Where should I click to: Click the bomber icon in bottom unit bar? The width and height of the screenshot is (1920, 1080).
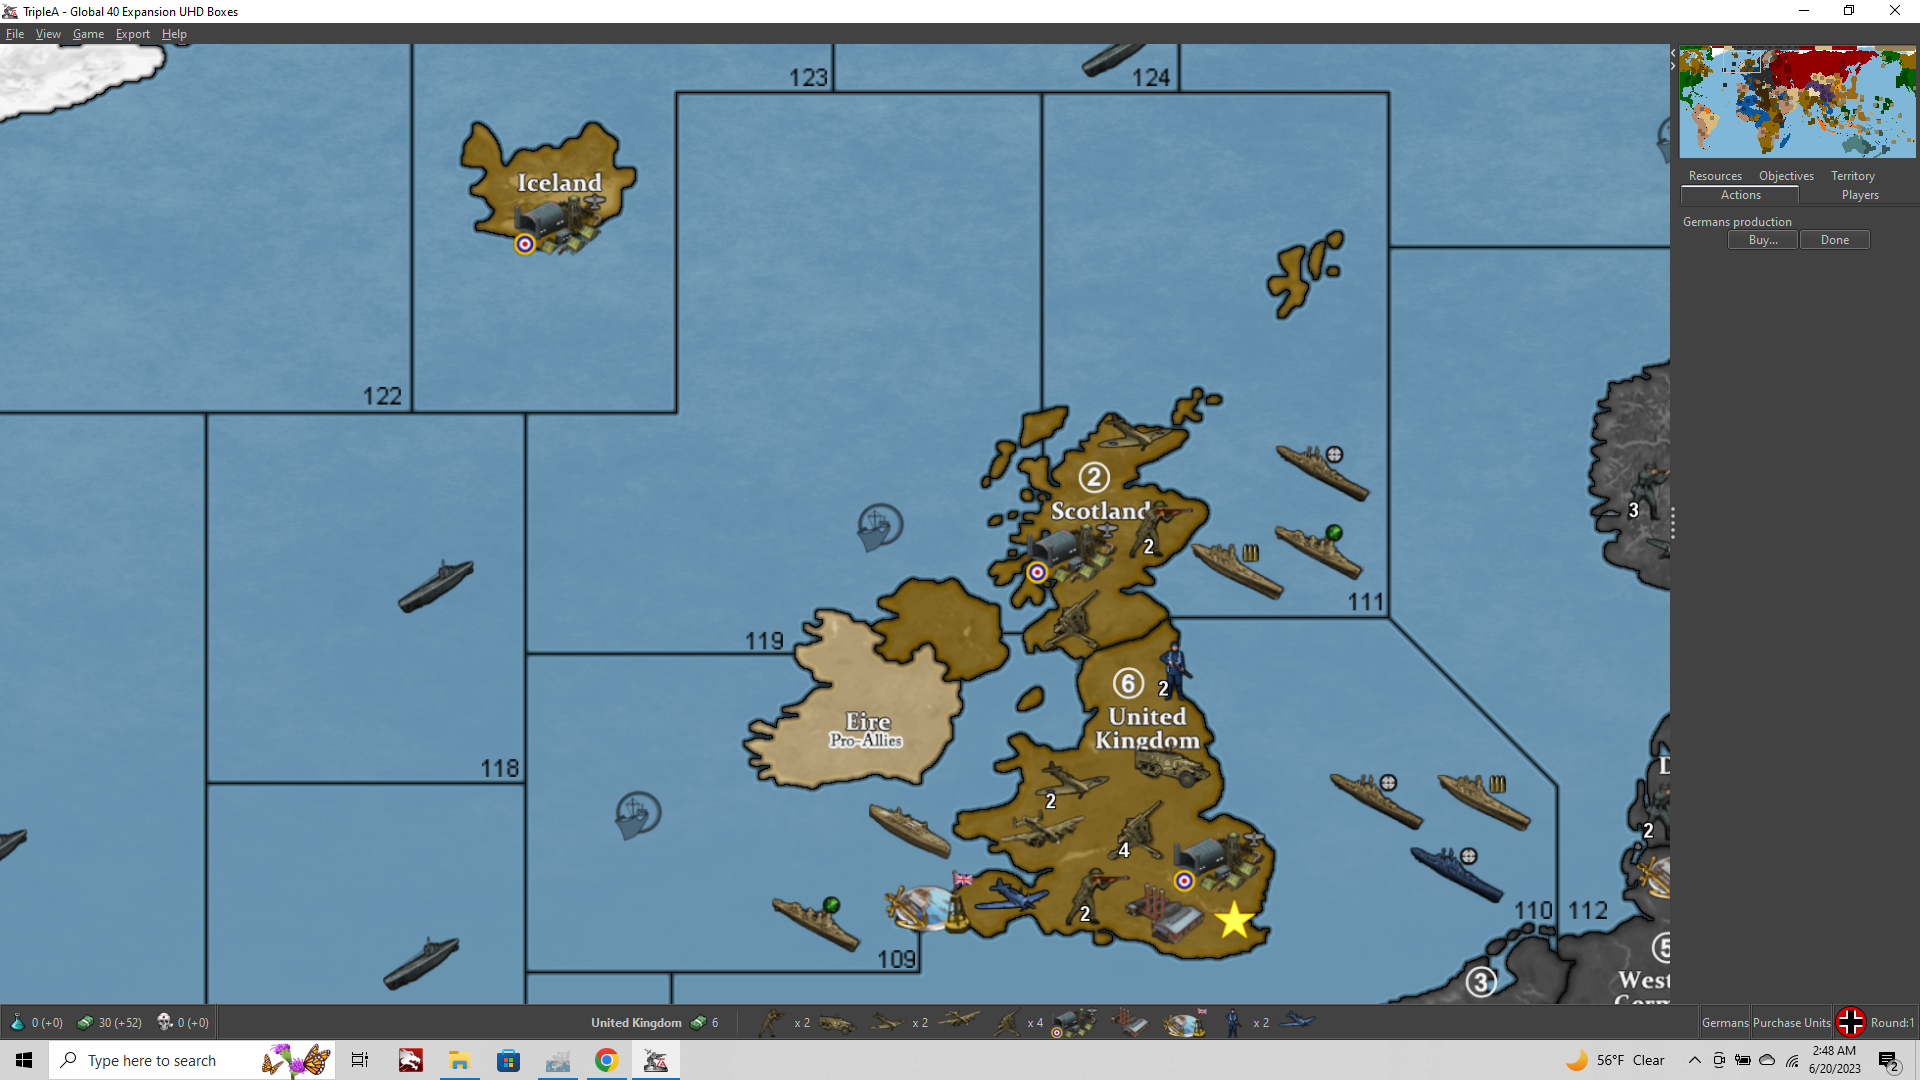coord(958,1021)
